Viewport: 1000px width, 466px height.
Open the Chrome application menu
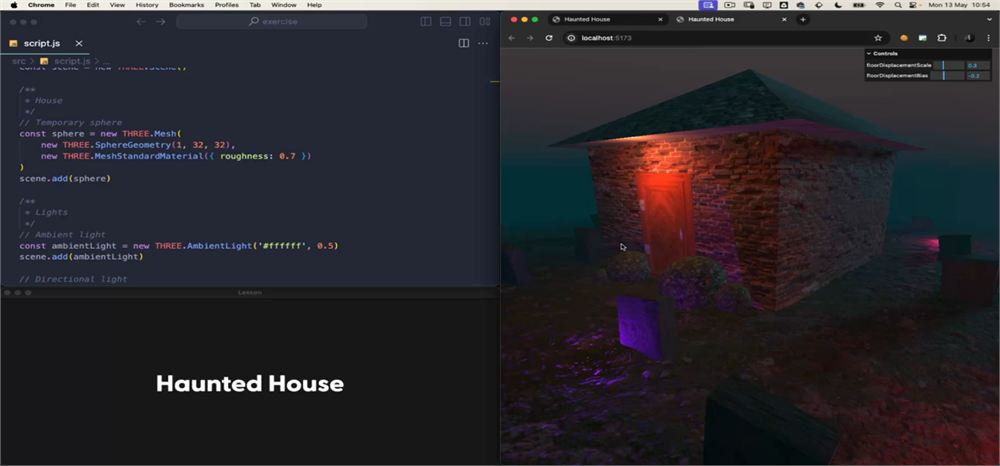click(x=41, y=4)
